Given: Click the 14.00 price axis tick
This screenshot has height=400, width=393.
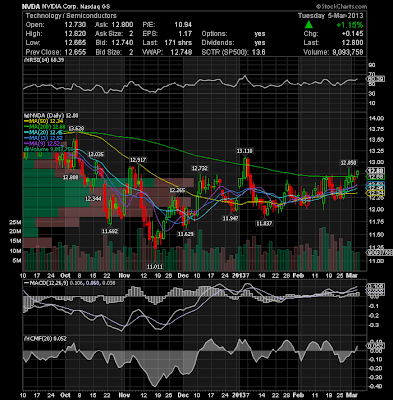Looking at the screenshot, I should [x=376, y=118].
